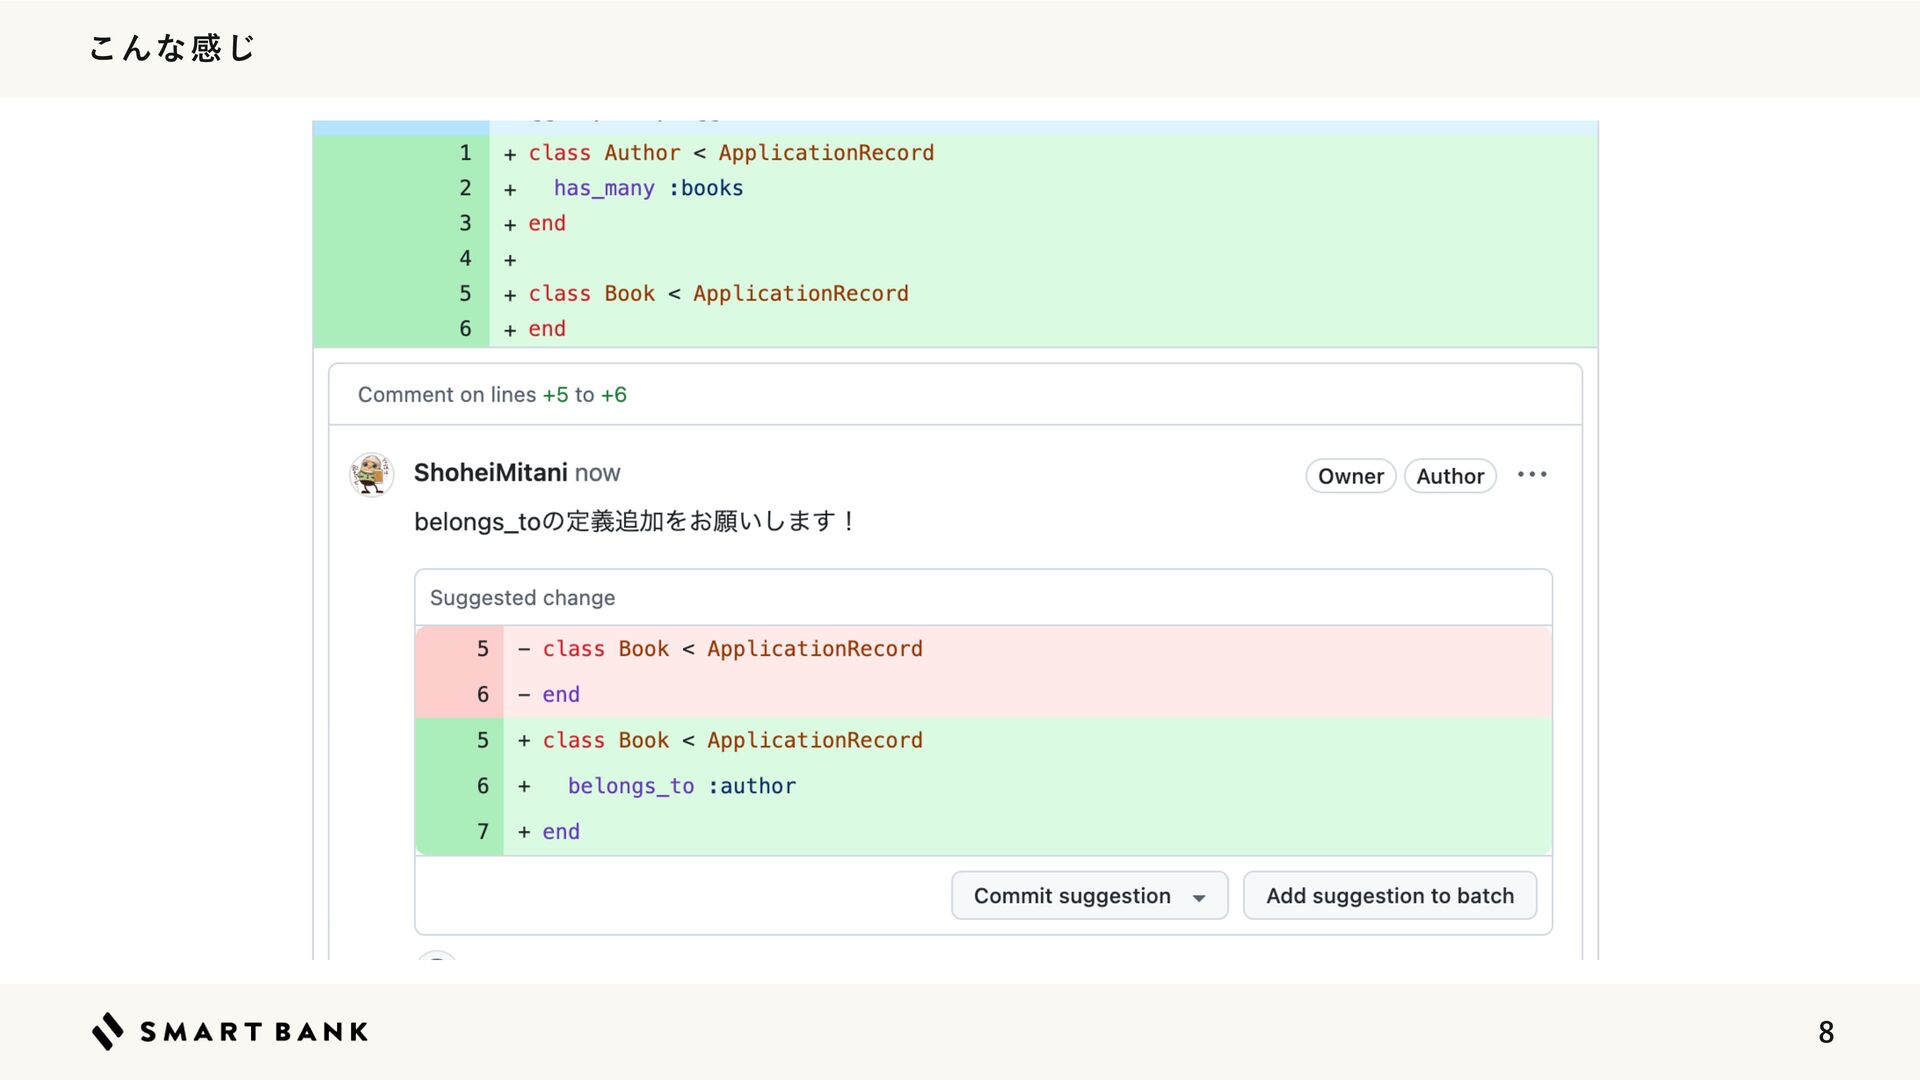Click the slide page number 8
Image resolution: width=1920 pixels, height=1080 pixels.
(1825, 1032)
